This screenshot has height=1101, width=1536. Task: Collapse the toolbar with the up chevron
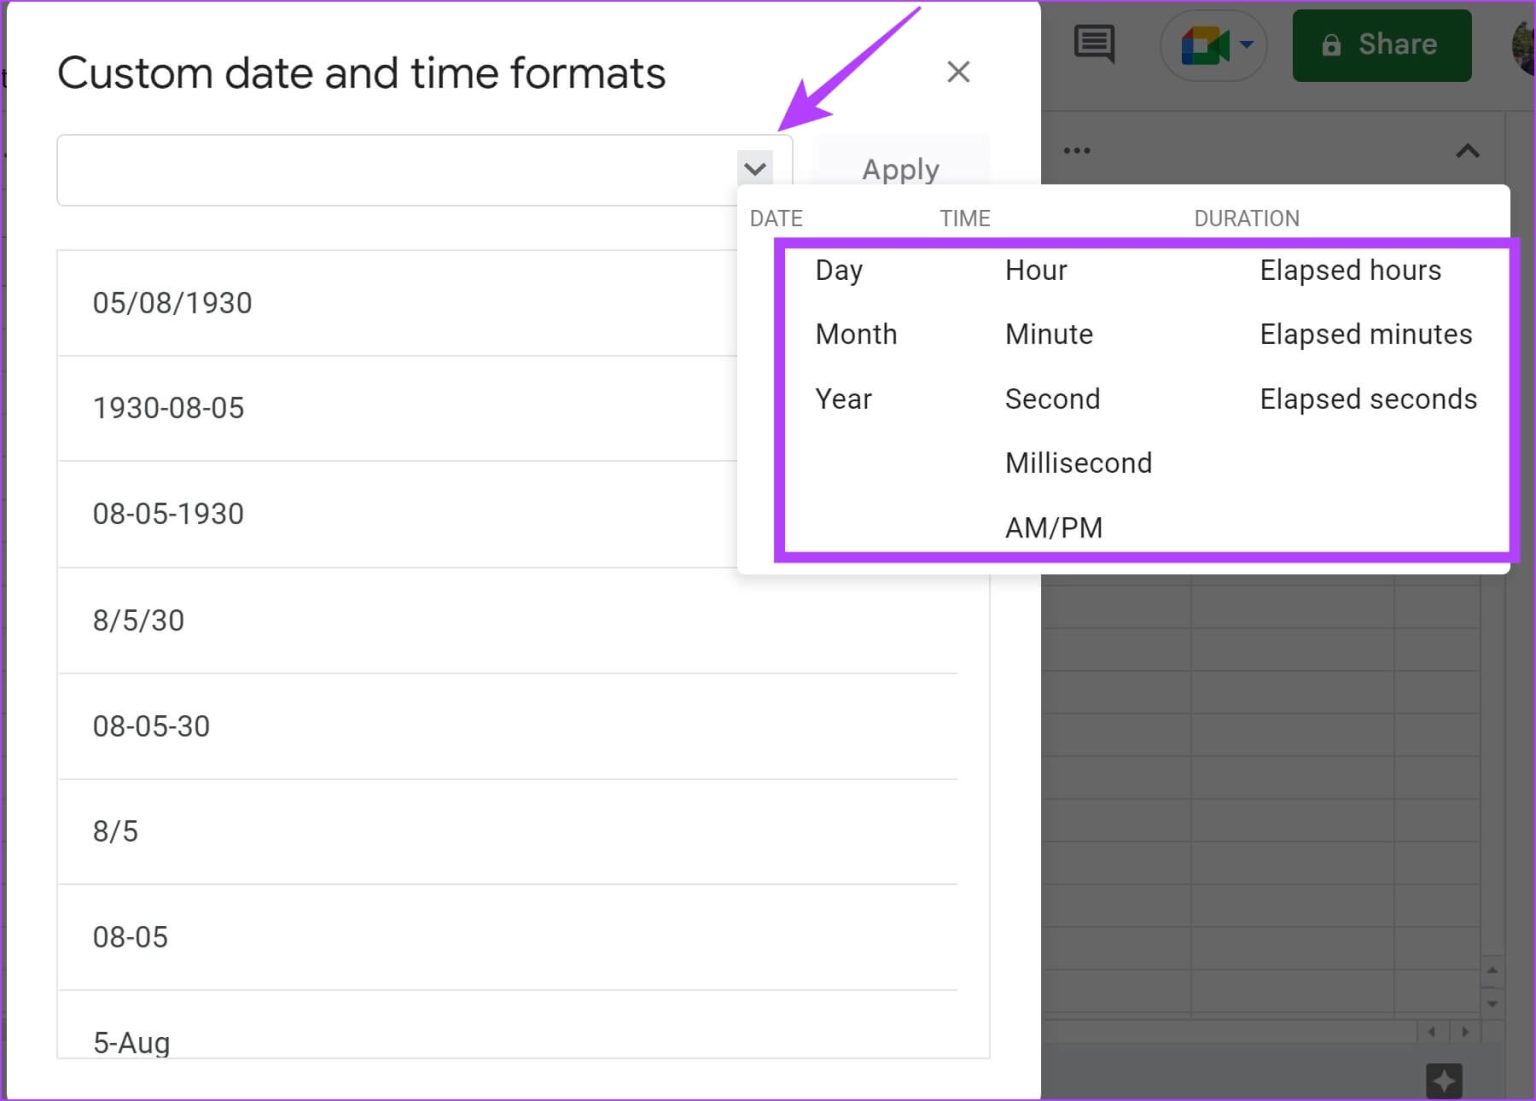pyautogui.click(x=1467, y=151)
